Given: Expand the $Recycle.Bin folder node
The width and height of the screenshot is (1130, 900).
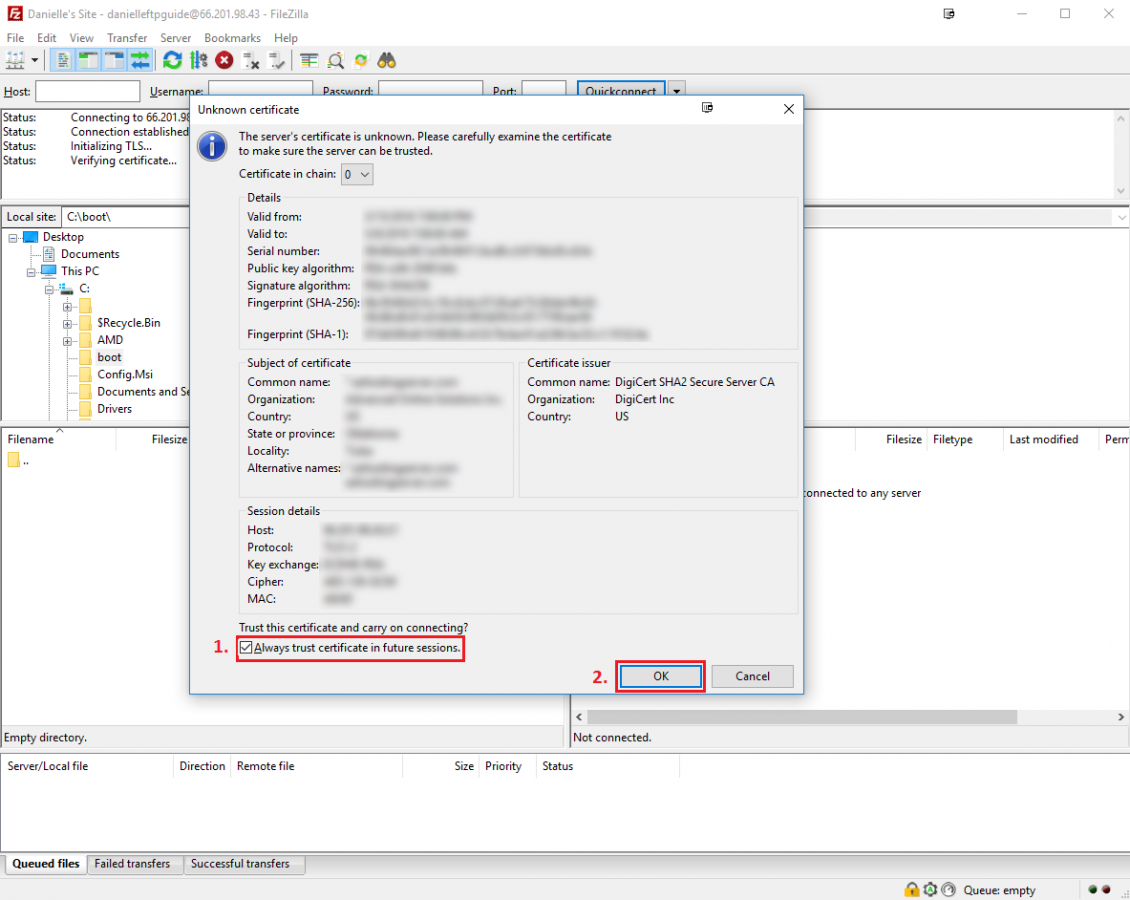Looking at the screenshot, I should click(67, 323).
